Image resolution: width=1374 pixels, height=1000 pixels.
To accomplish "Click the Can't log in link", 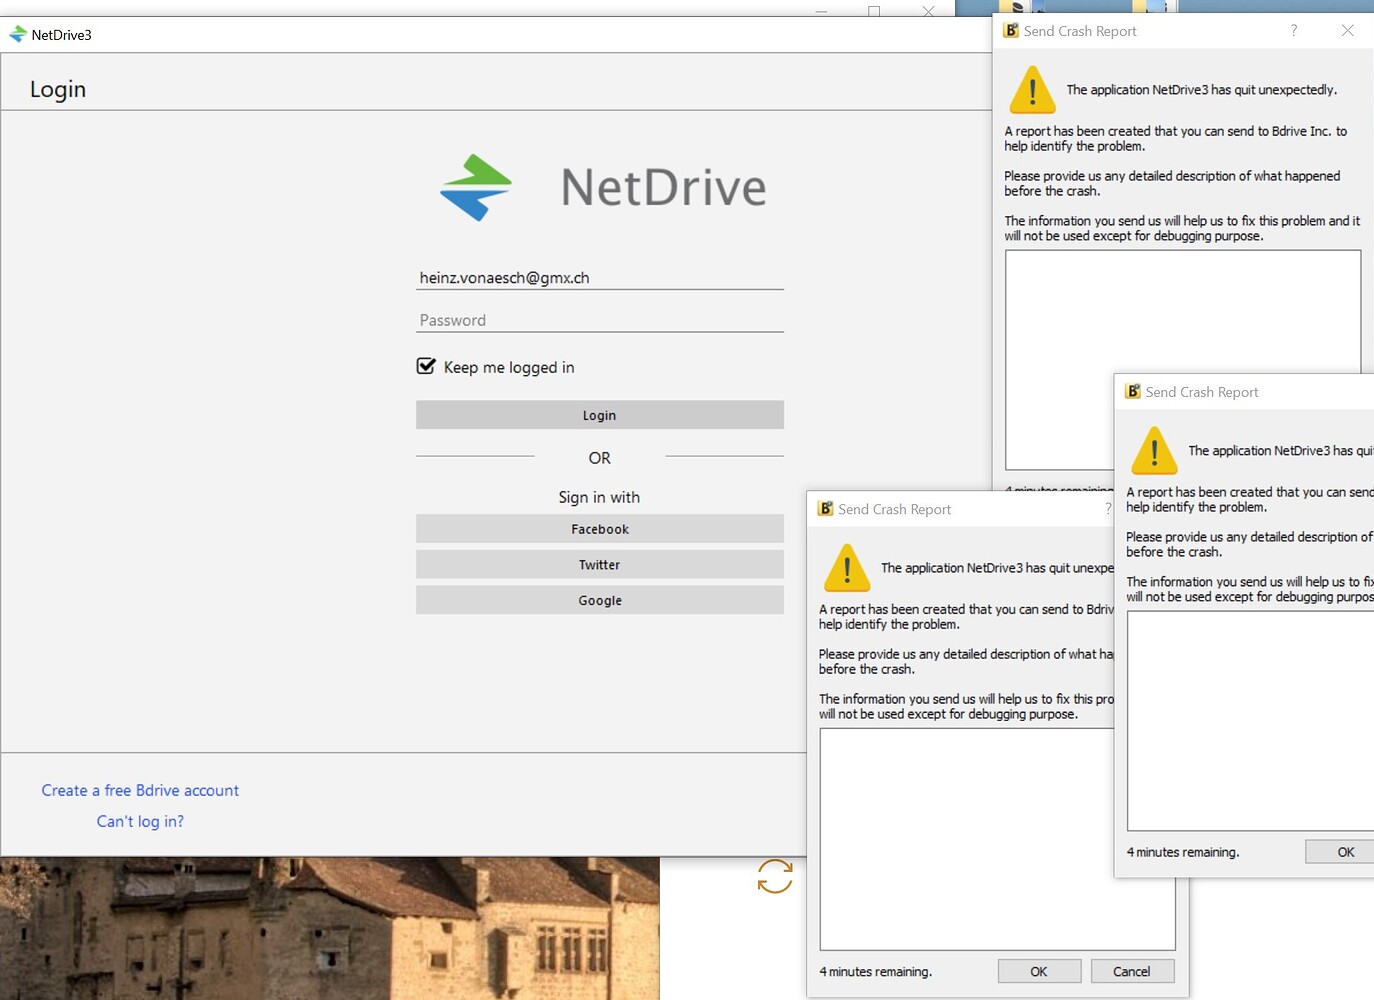I will click(140, 821).
